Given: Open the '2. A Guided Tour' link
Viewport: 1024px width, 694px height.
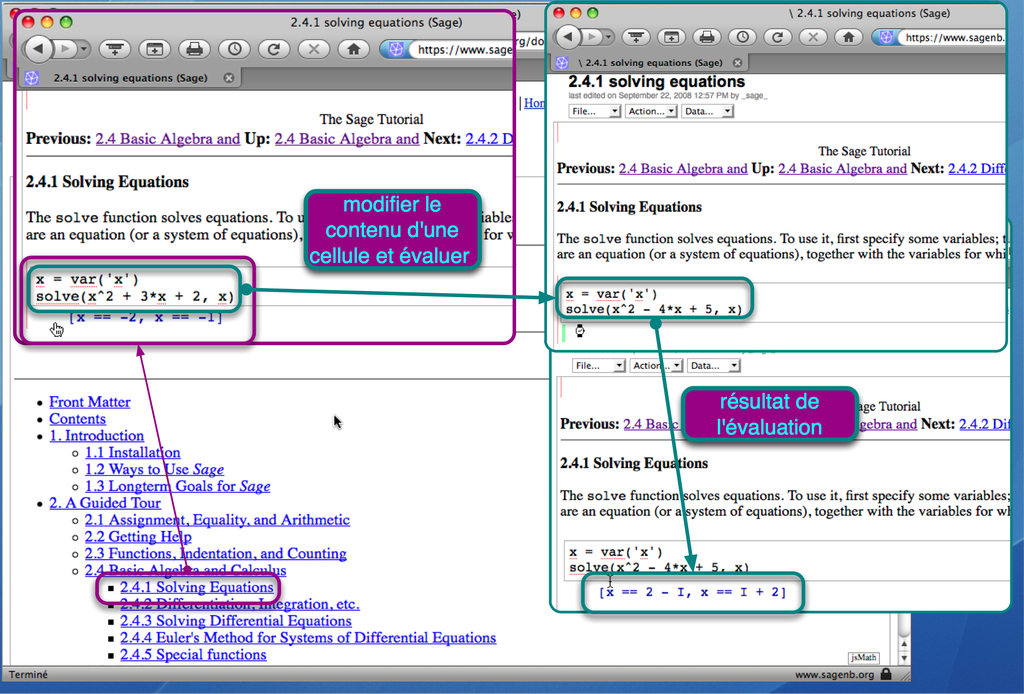Looking at the screenshot, I should tap(105, 503).
